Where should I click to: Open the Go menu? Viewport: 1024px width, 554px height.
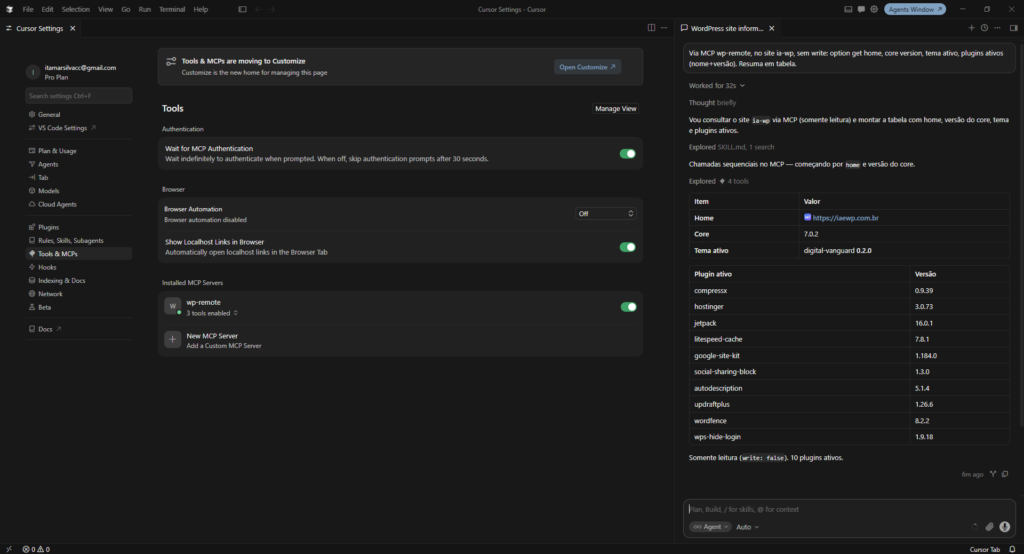(x=125, y=9)
